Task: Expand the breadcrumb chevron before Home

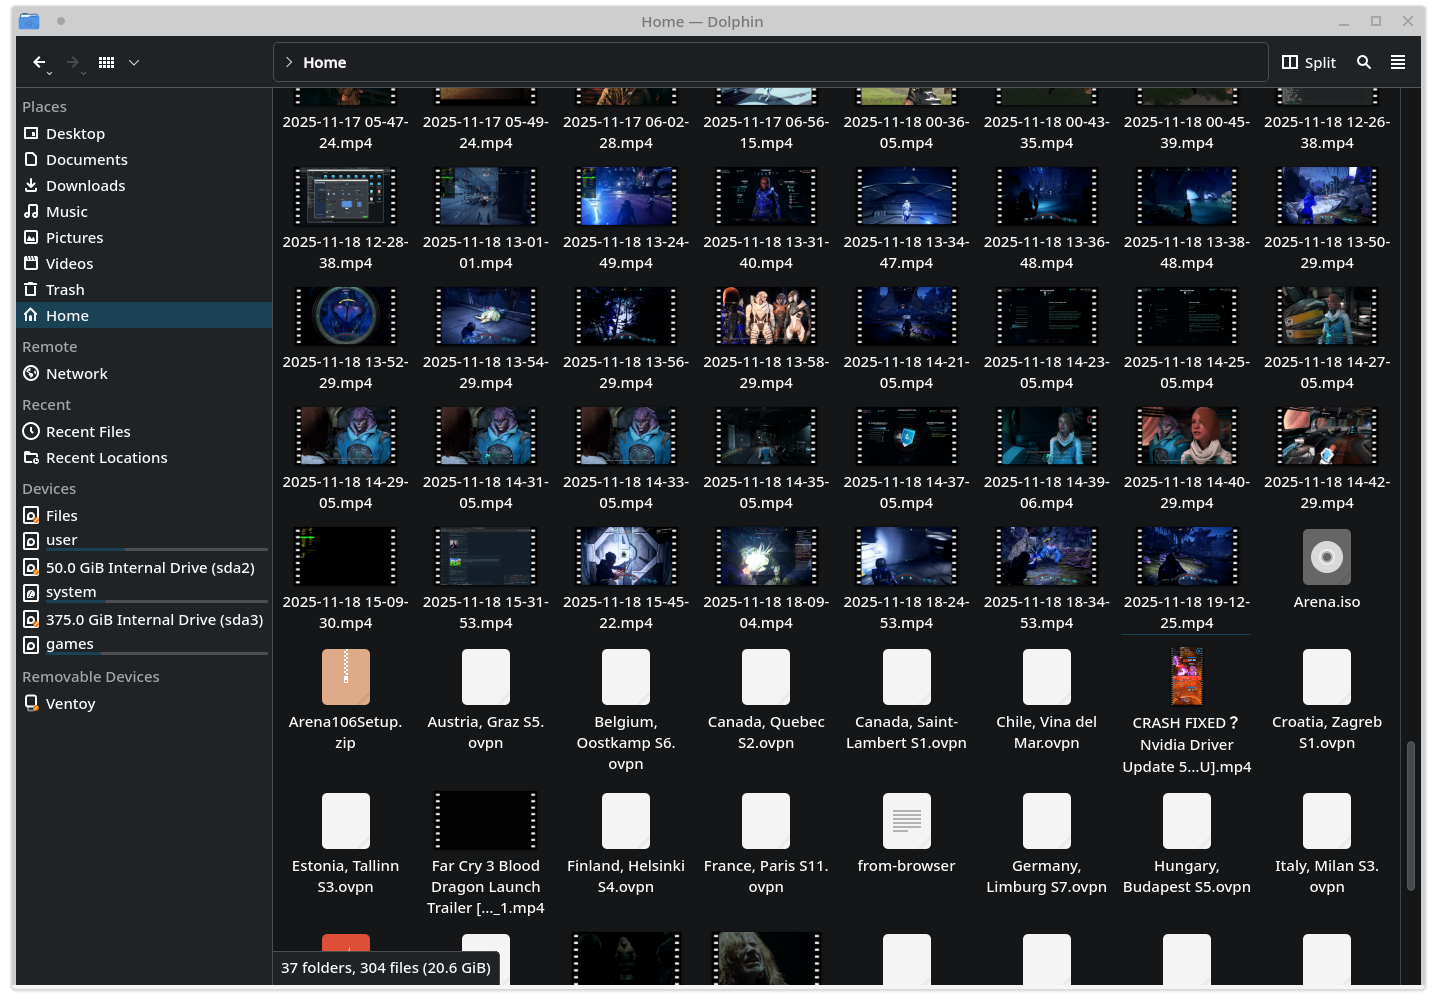Action: (x=289, y=62)
